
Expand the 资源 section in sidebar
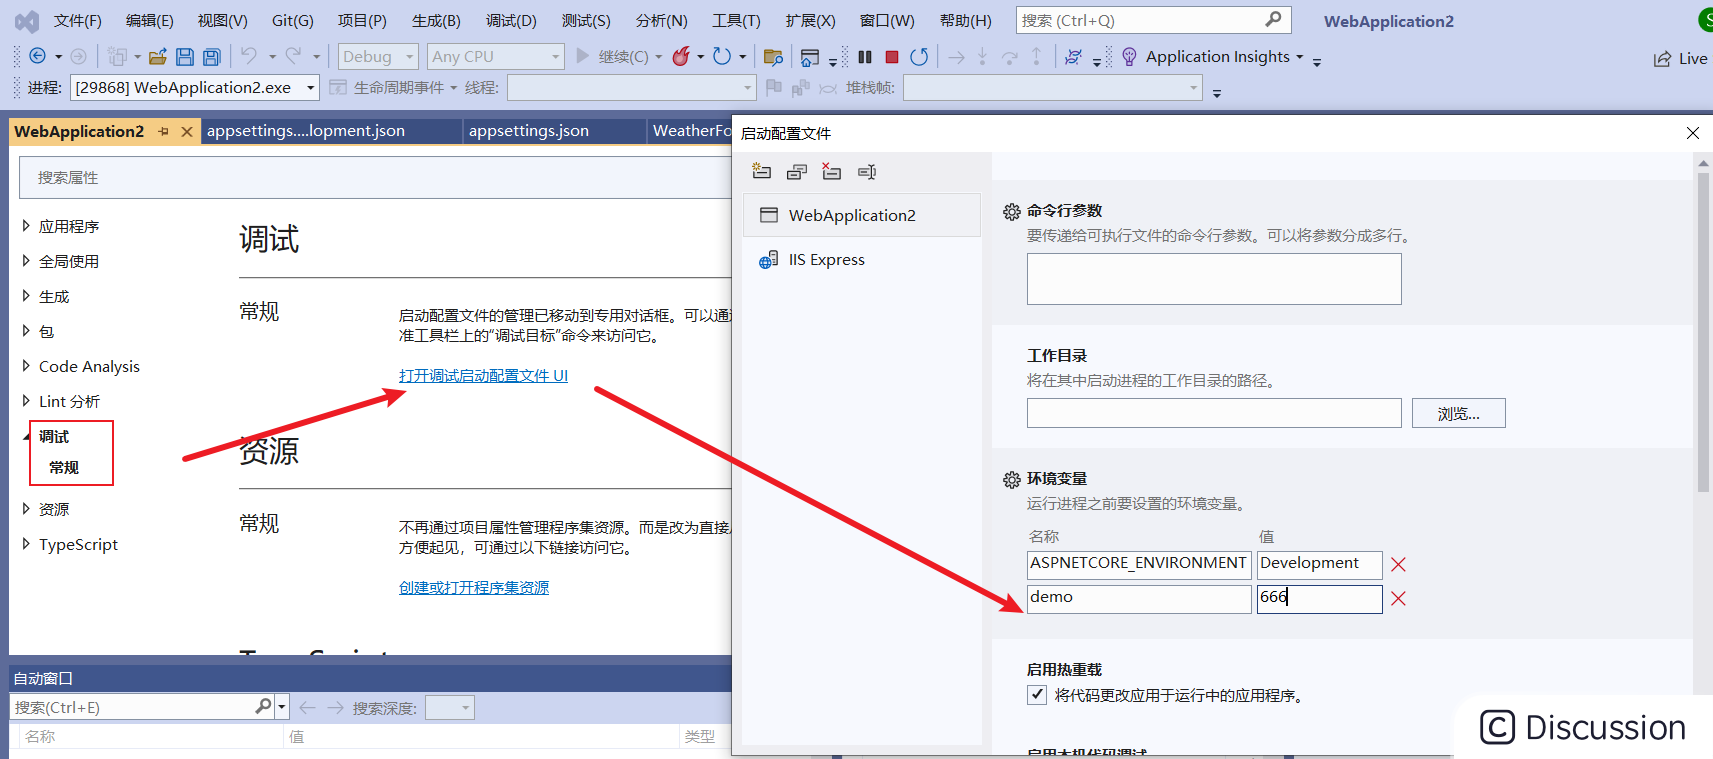point(26,509)
